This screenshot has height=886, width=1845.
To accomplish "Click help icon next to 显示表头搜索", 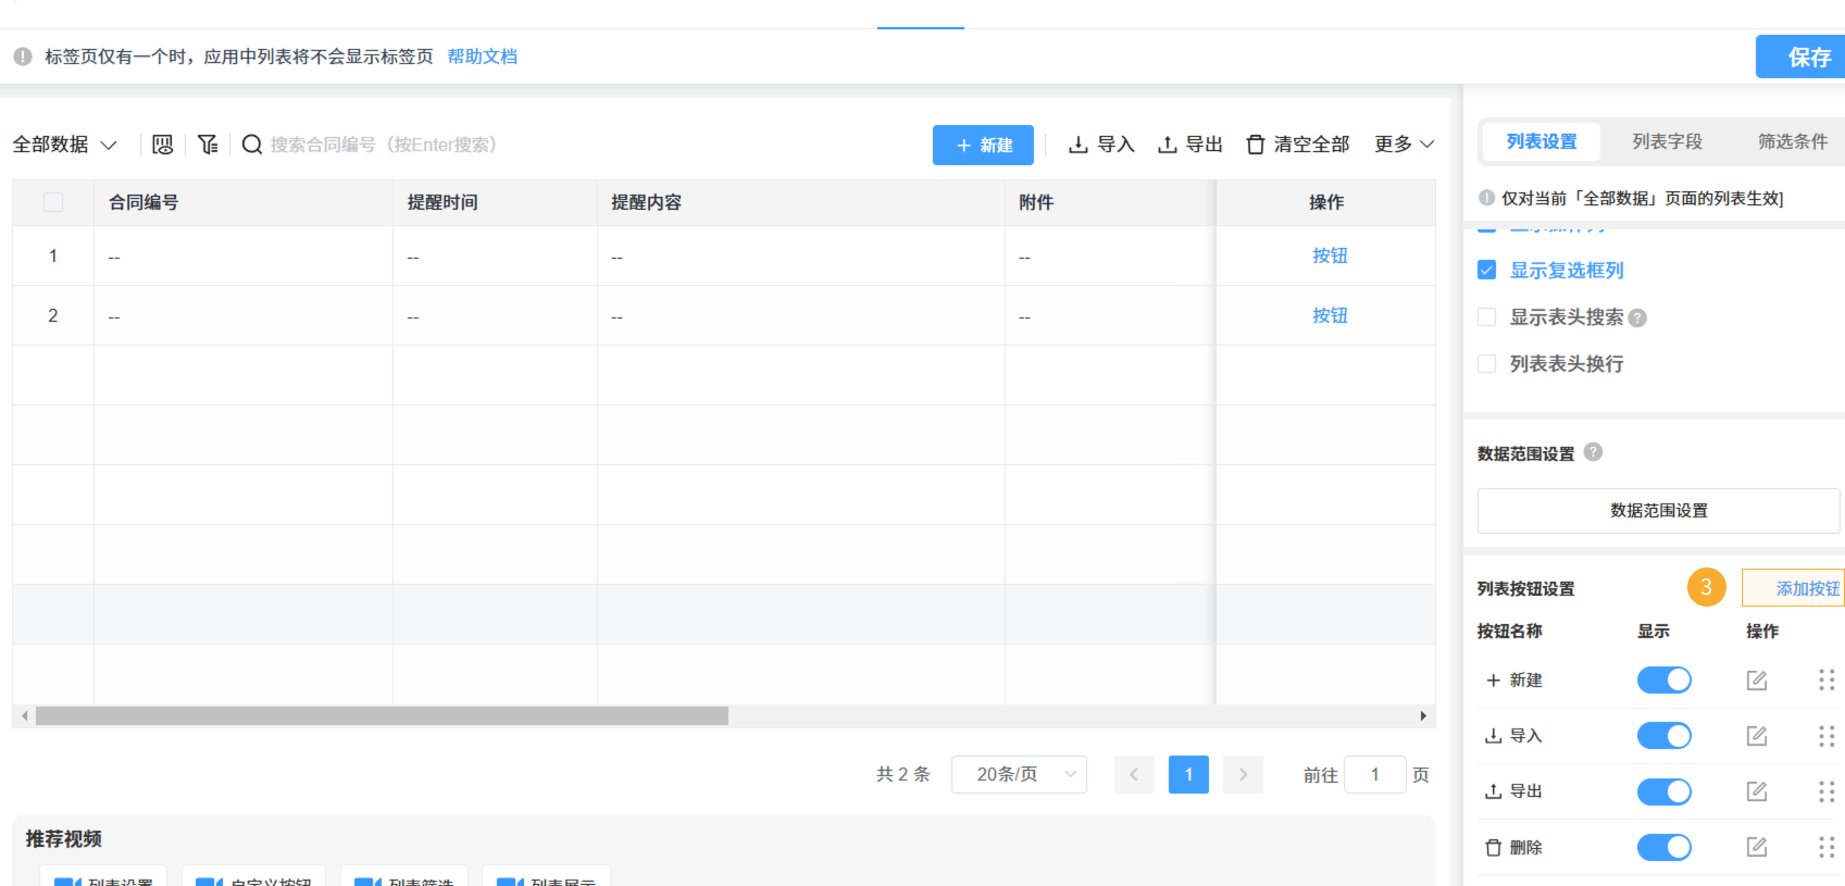I will pyautogui.click(x=1637, y=318).
